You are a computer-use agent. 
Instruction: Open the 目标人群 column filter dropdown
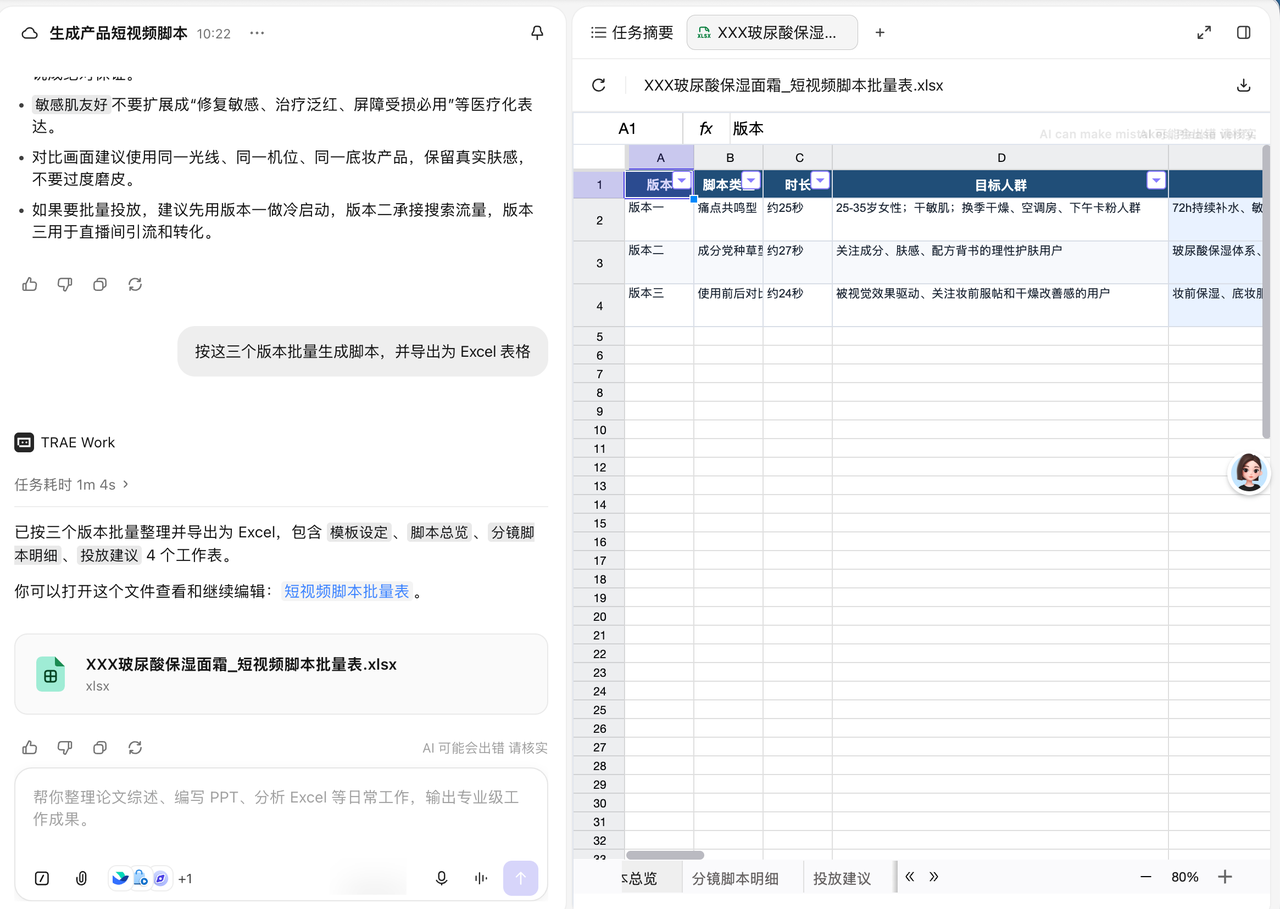click(1156, 180)
